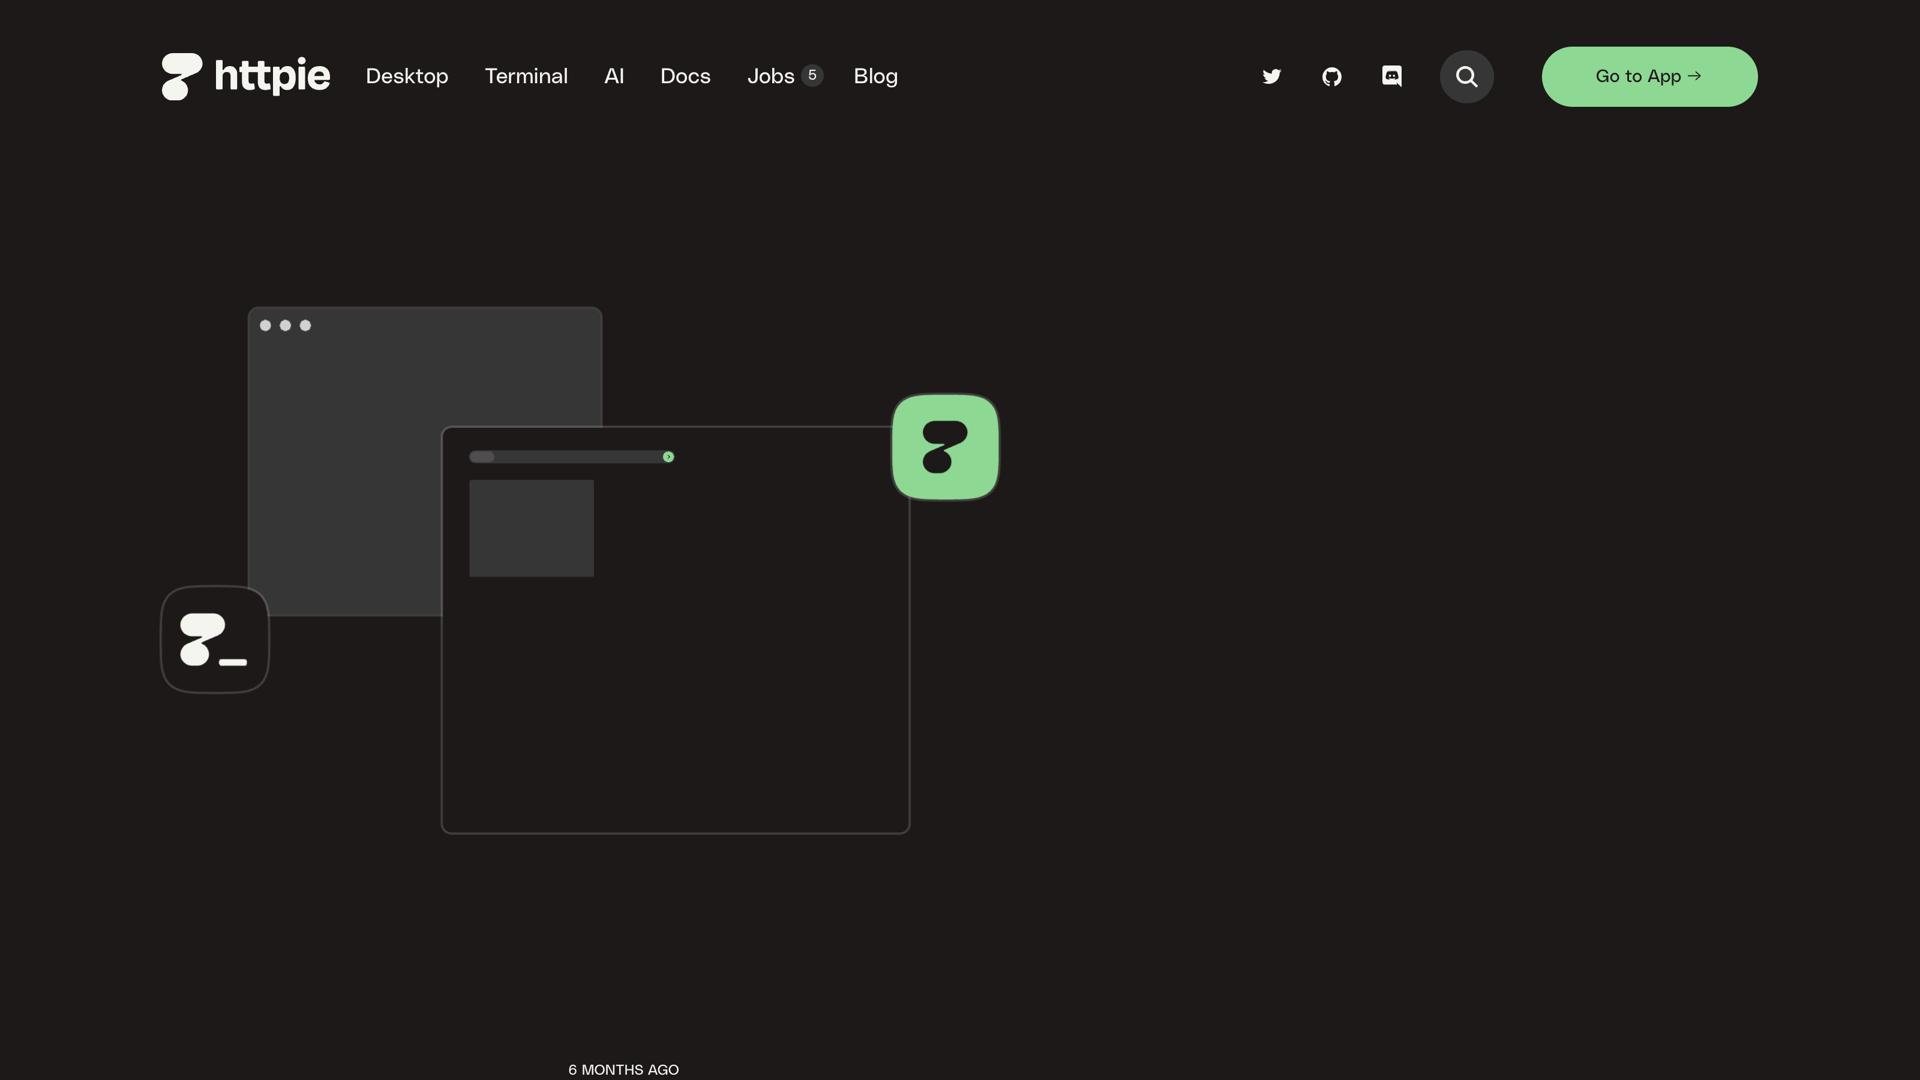Screen dimensions: 1920x1080
Task: Click the first window control dot
Action: (x=265, y=325)
